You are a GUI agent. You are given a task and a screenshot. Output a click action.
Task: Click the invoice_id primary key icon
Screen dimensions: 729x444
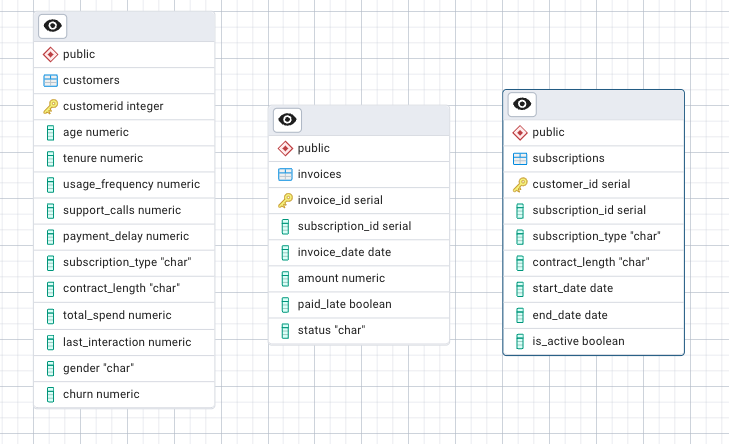(285, 200)
